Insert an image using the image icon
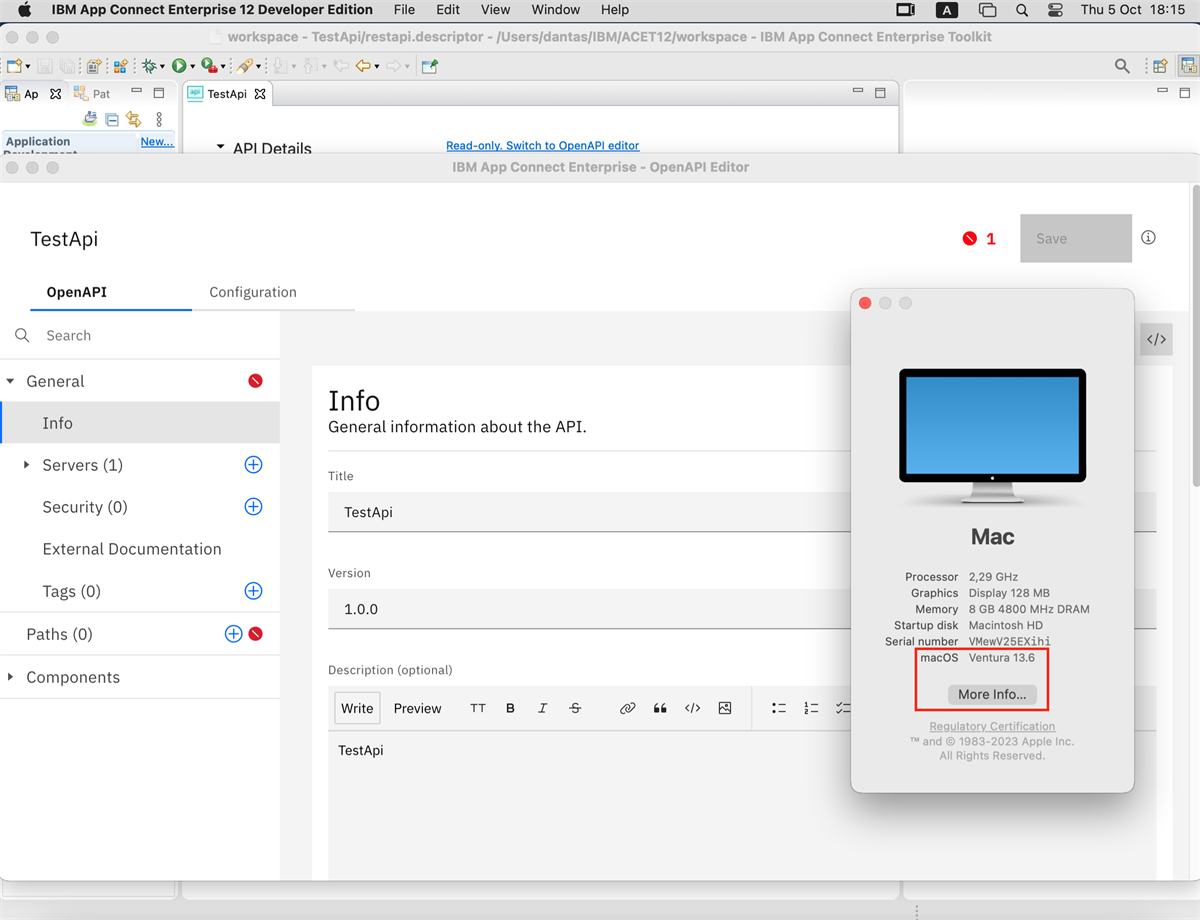The height and width of the screenshot is (920, 1200). coord(725,708)
